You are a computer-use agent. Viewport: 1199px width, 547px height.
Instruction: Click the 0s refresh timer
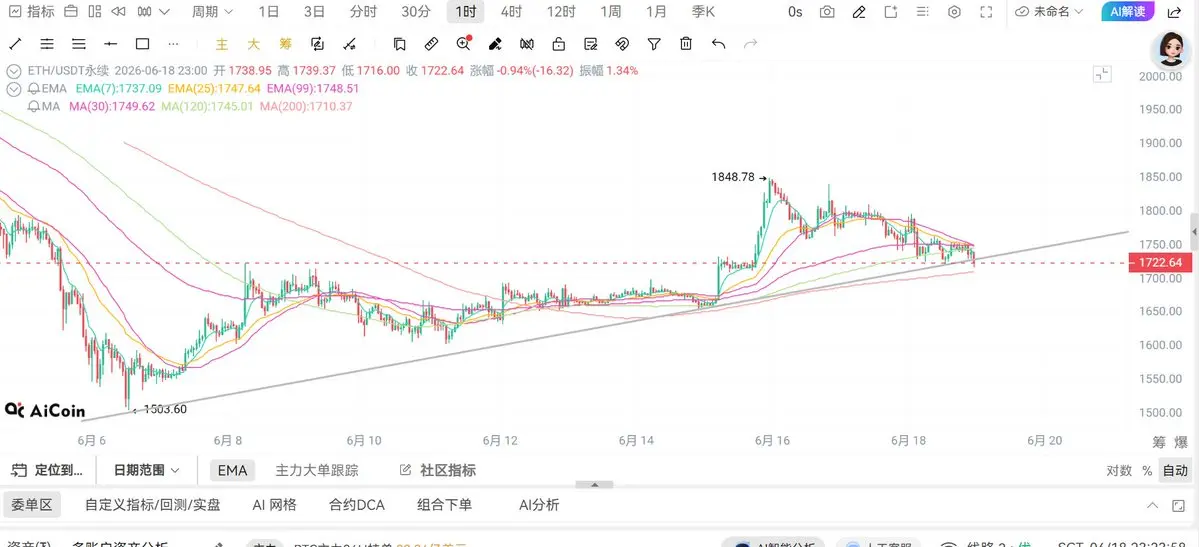point(795,11)
